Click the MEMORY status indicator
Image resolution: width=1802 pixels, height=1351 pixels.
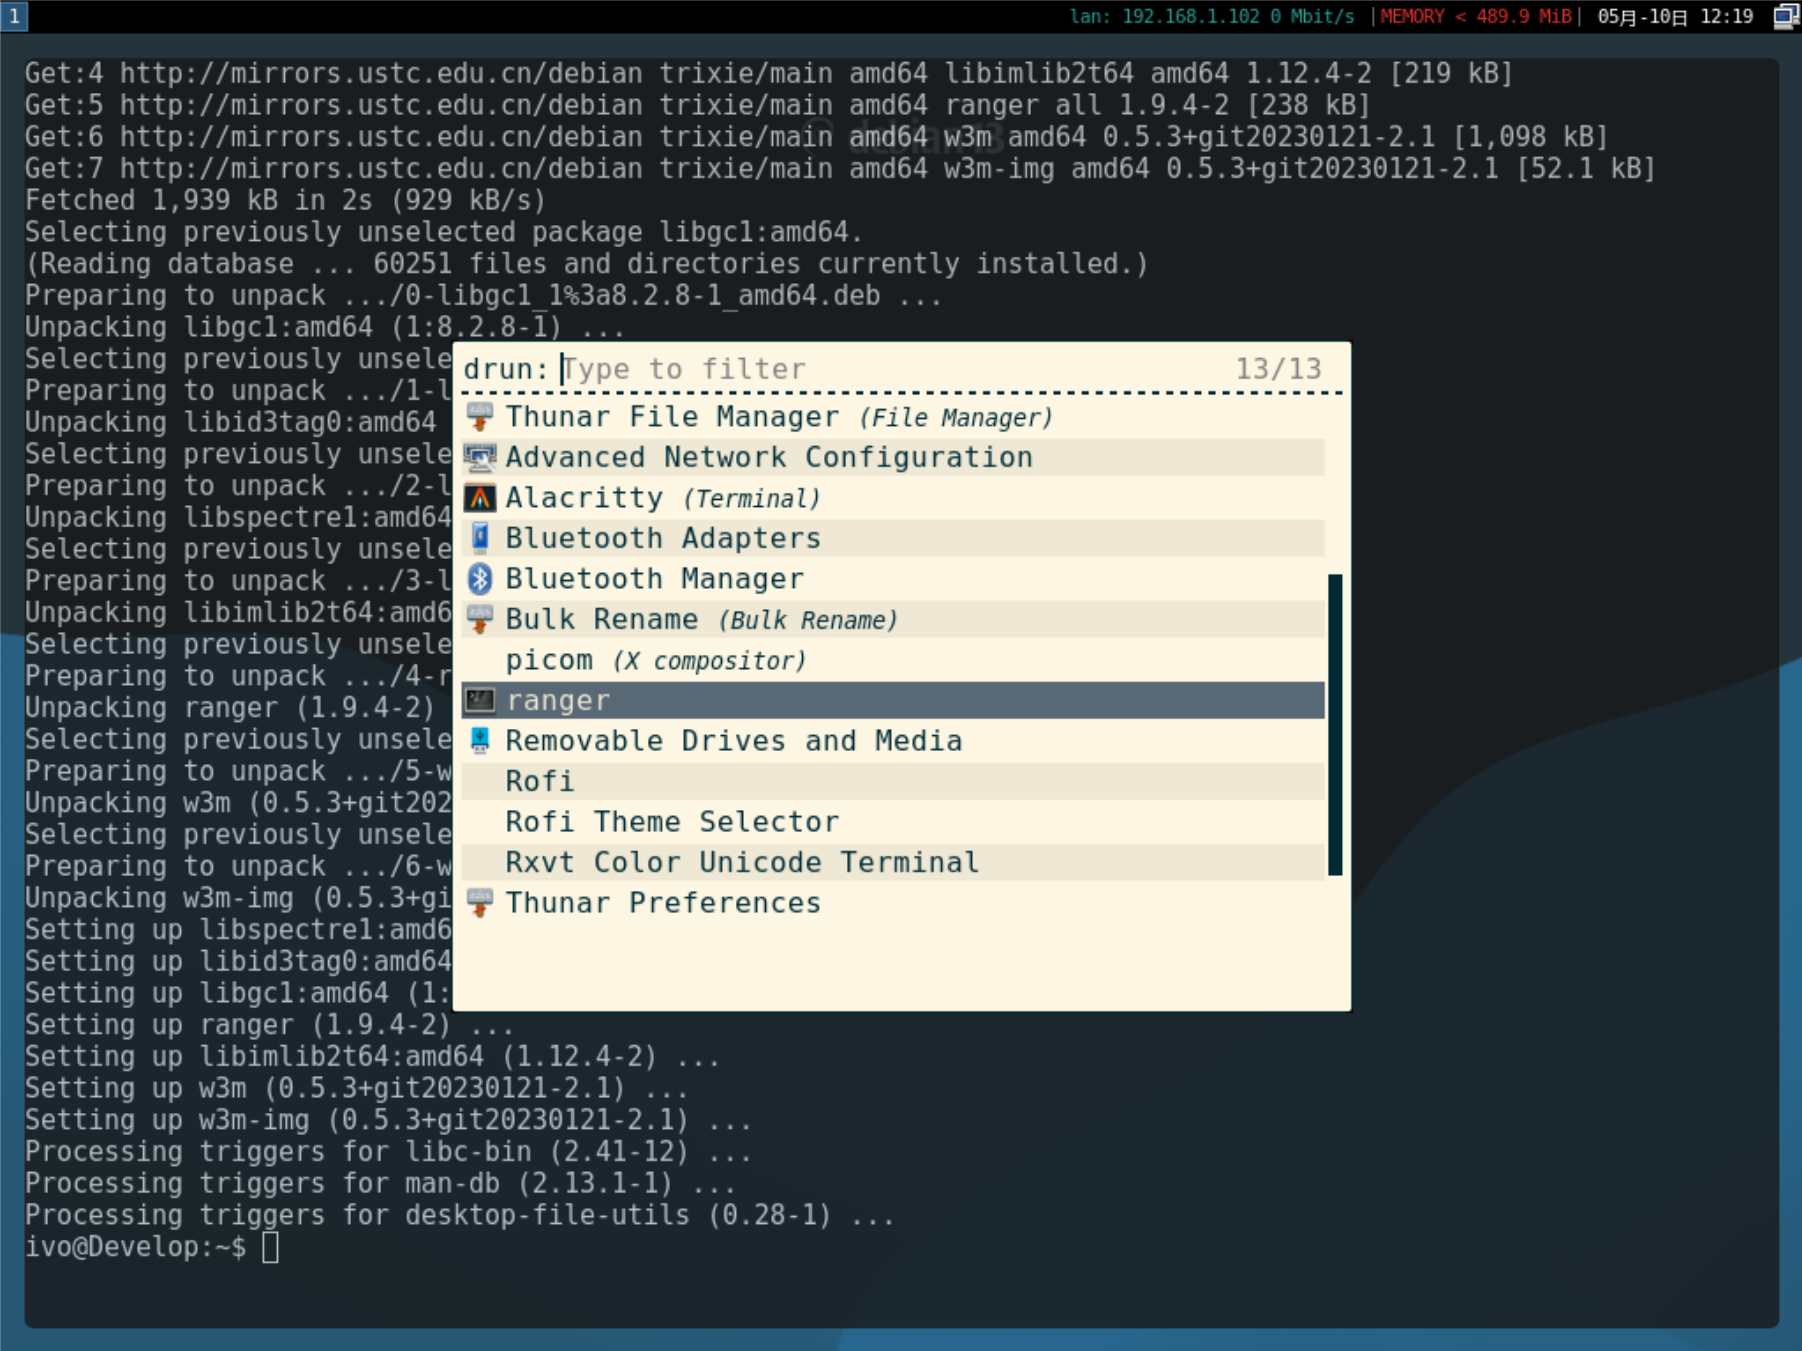click(1475, 16)
